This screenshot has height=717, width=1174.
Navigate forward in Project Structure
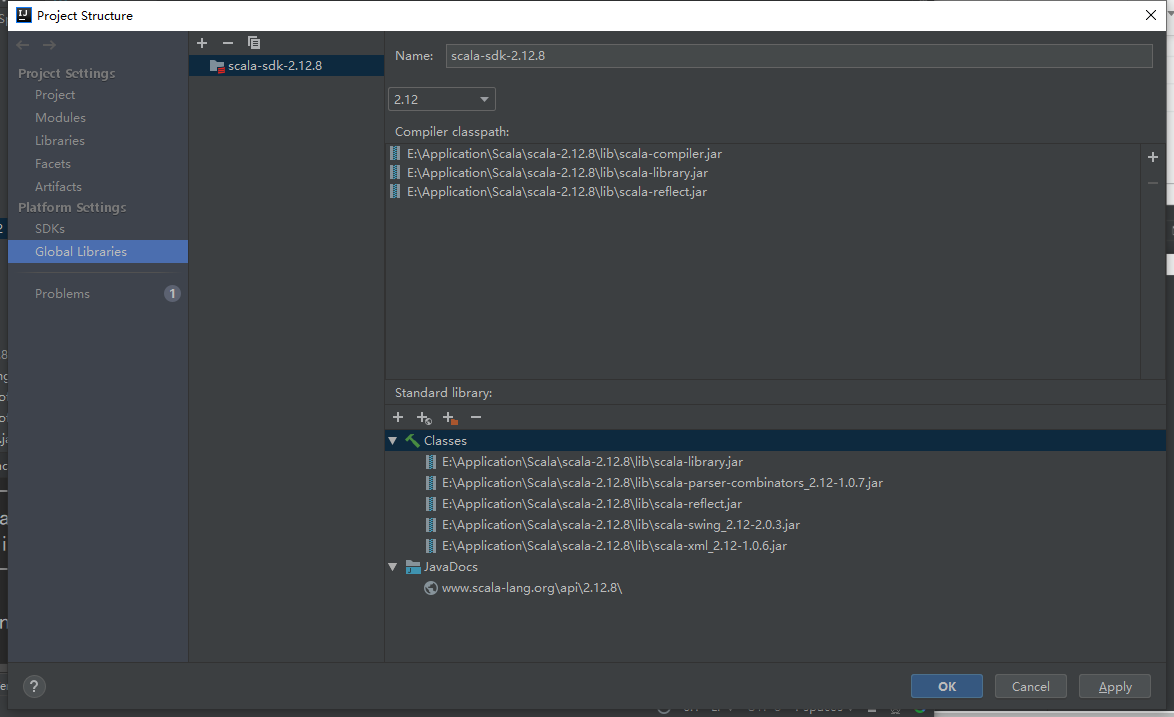pyautogui.click(x=49, y=45)
